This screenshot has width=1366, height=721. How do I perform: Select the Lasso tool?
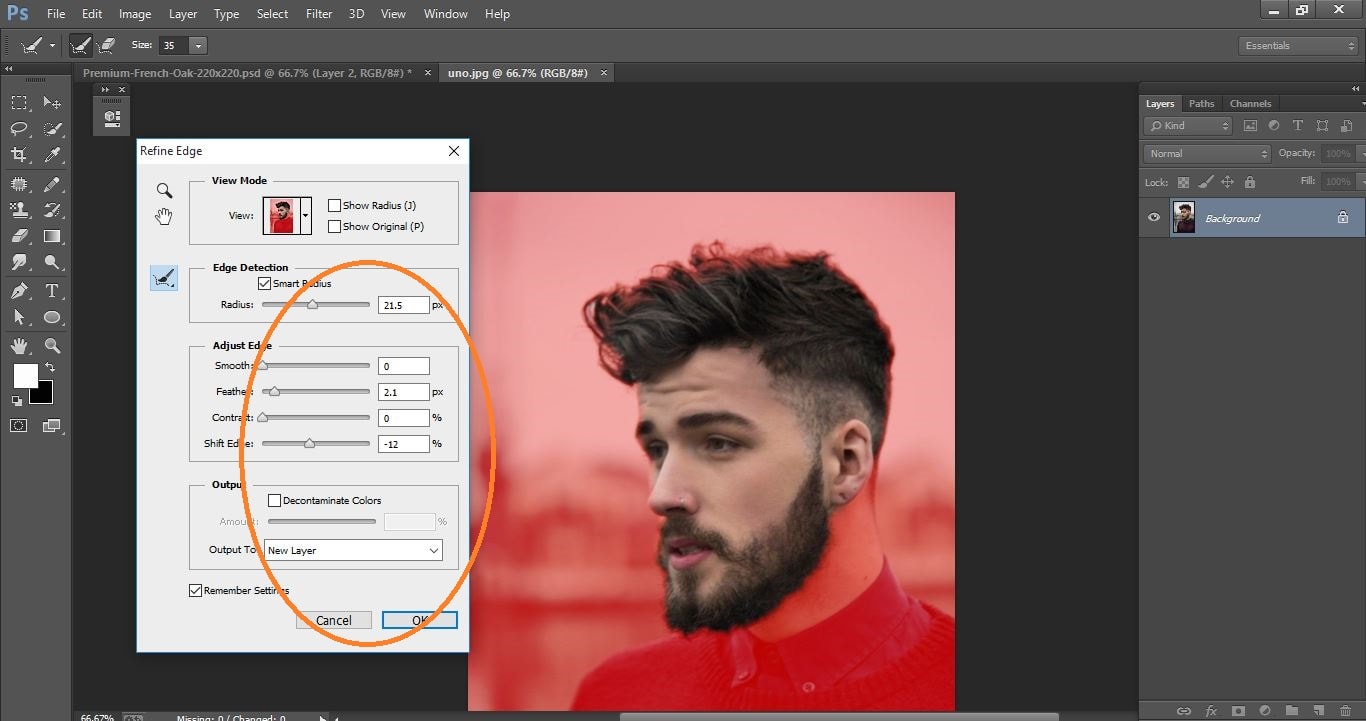click(x=18, y=128)
